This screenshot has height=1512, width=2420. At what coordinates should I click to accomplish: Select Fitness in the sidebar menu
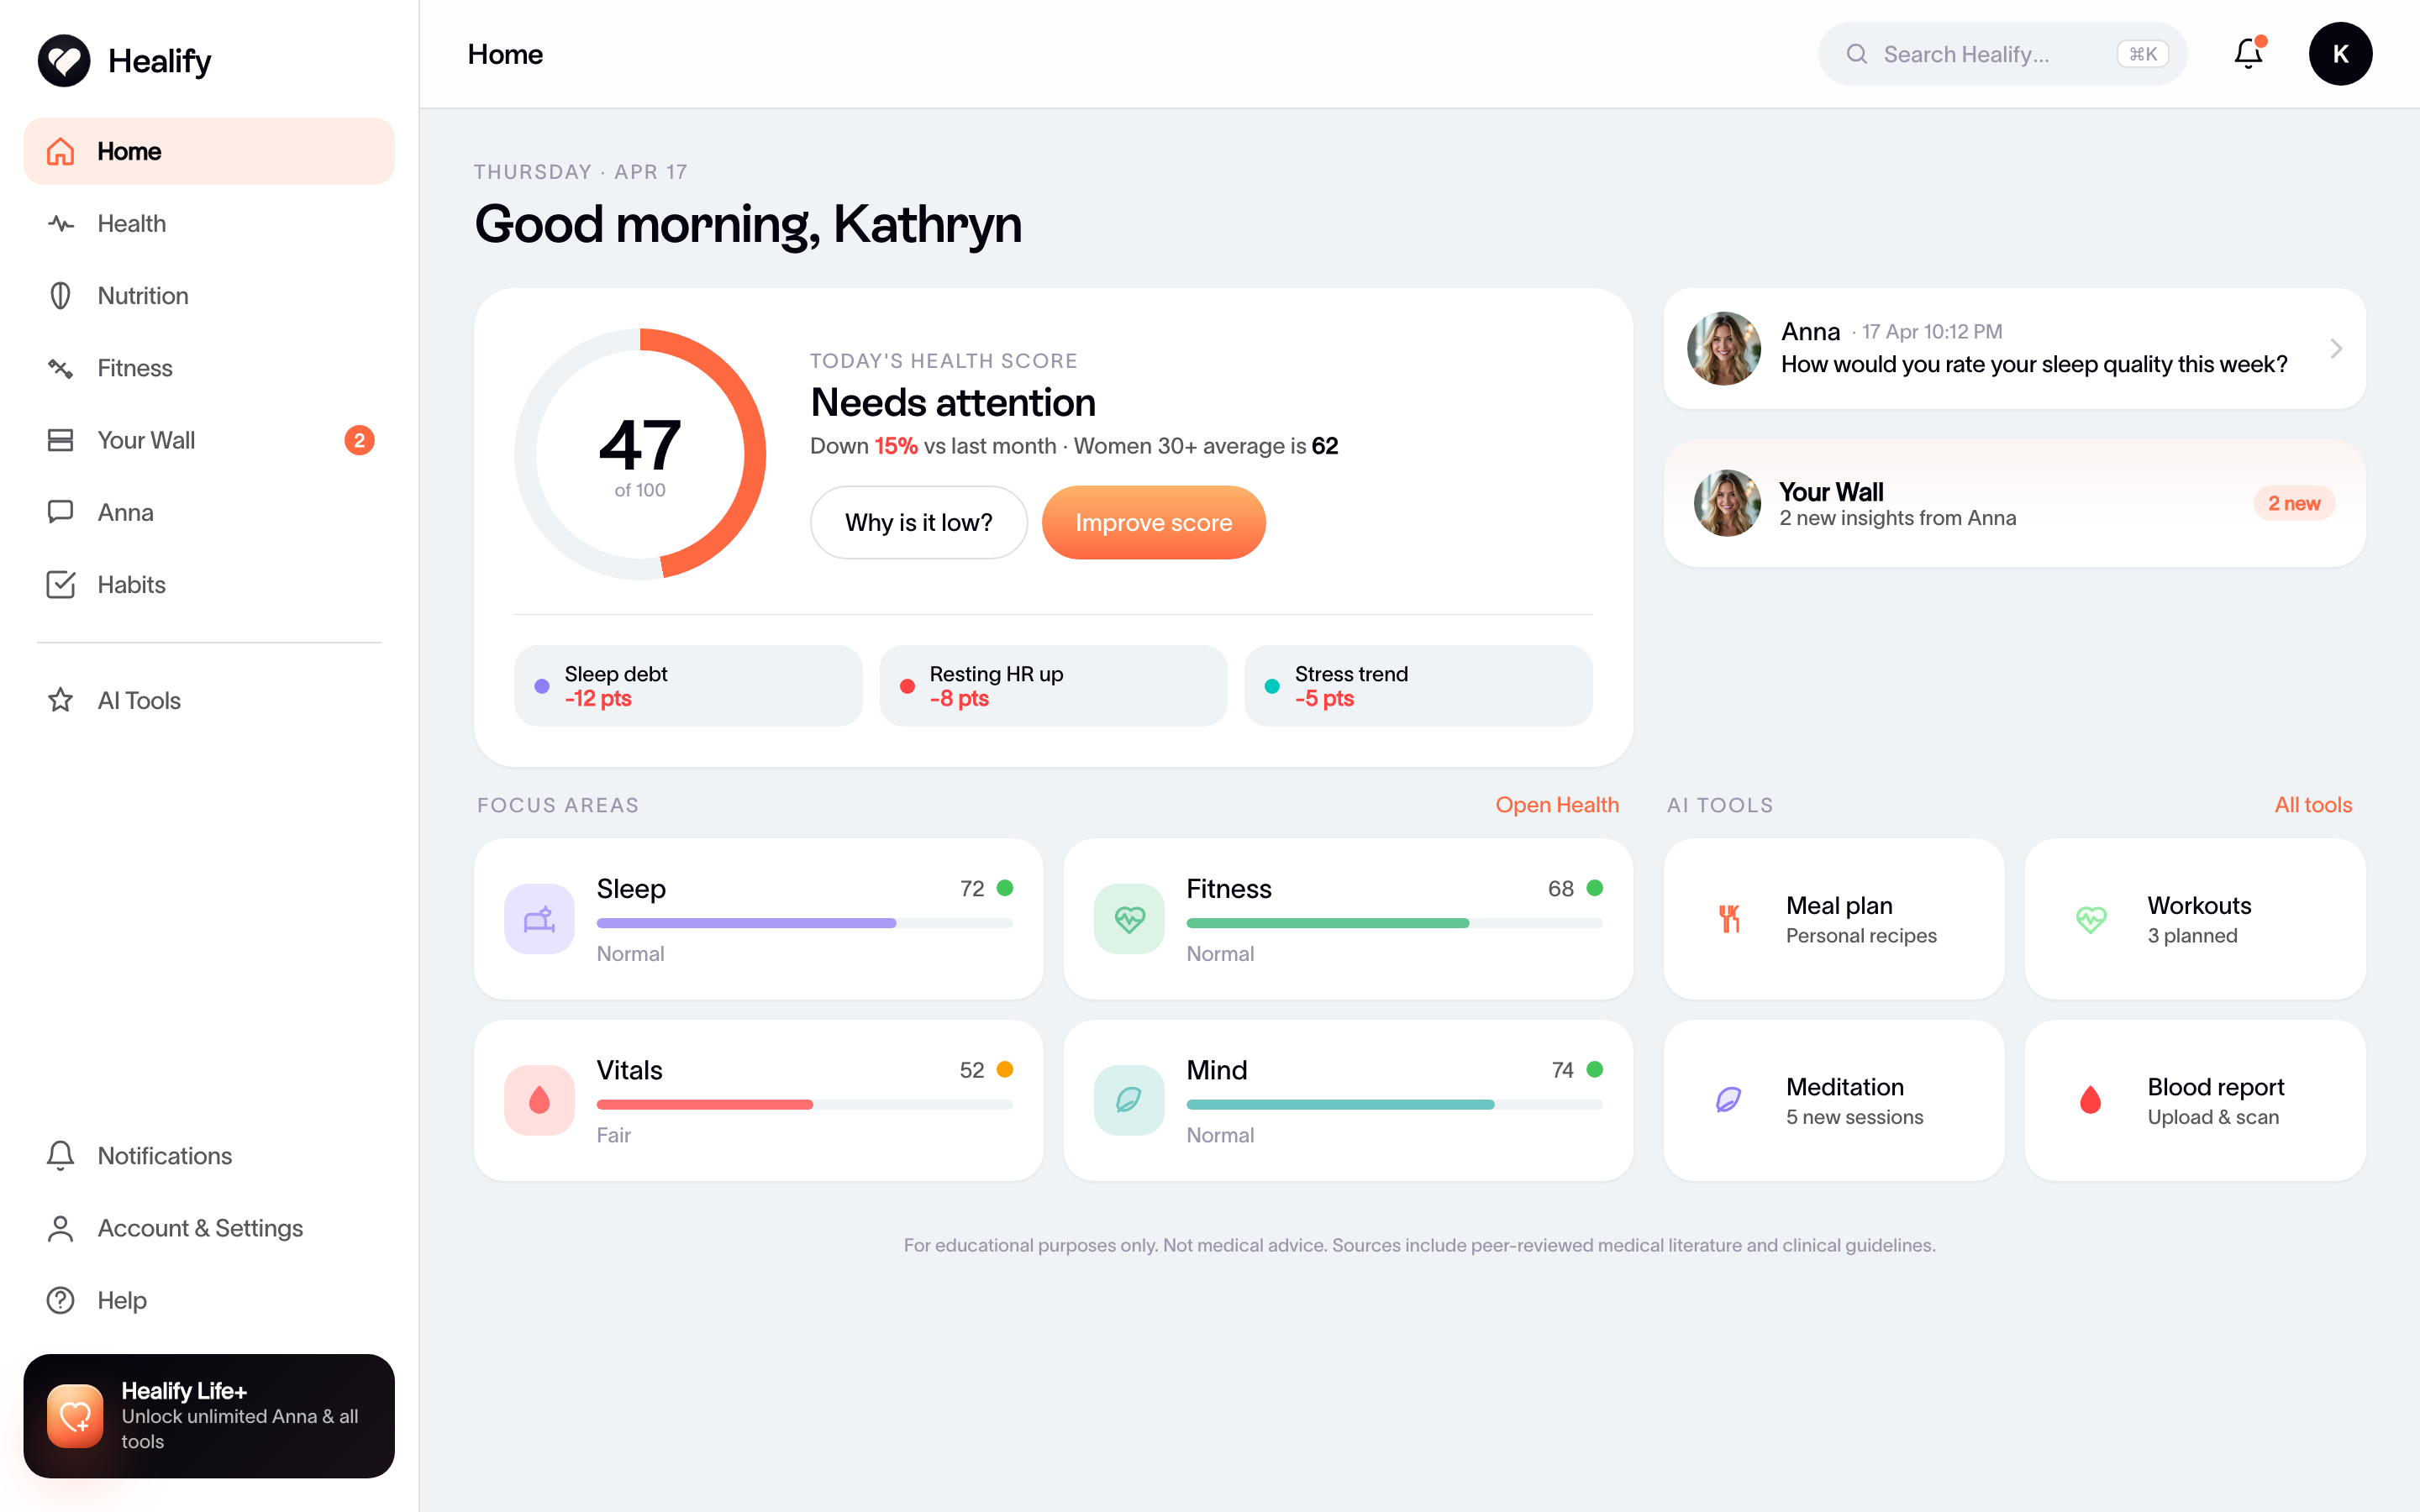point(209,368)
